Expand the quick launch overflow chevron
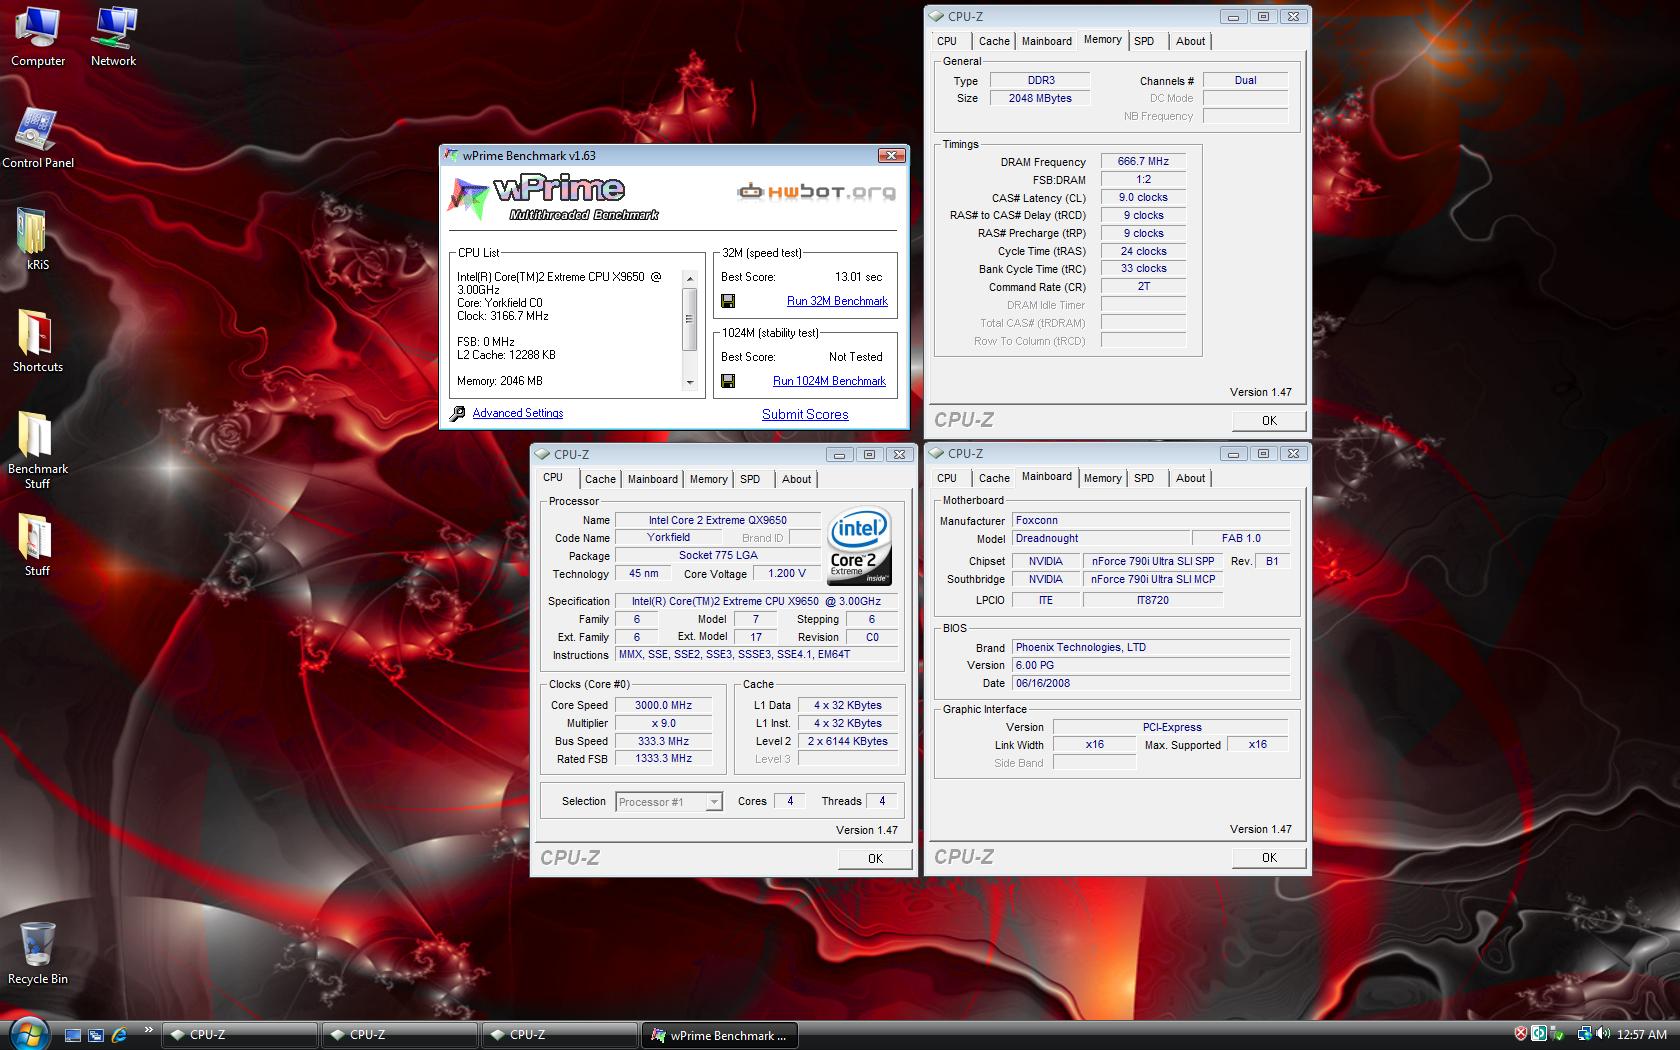Image resolution: width=1680 pixels, height=1050 pixels. pos(148,1029)
